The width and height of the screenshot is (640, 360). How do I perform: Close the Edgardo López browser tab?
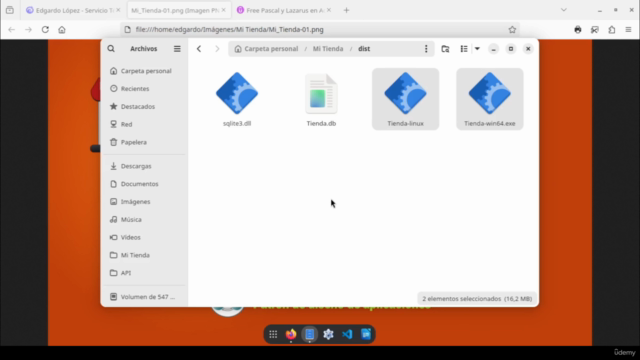(118, 10)
